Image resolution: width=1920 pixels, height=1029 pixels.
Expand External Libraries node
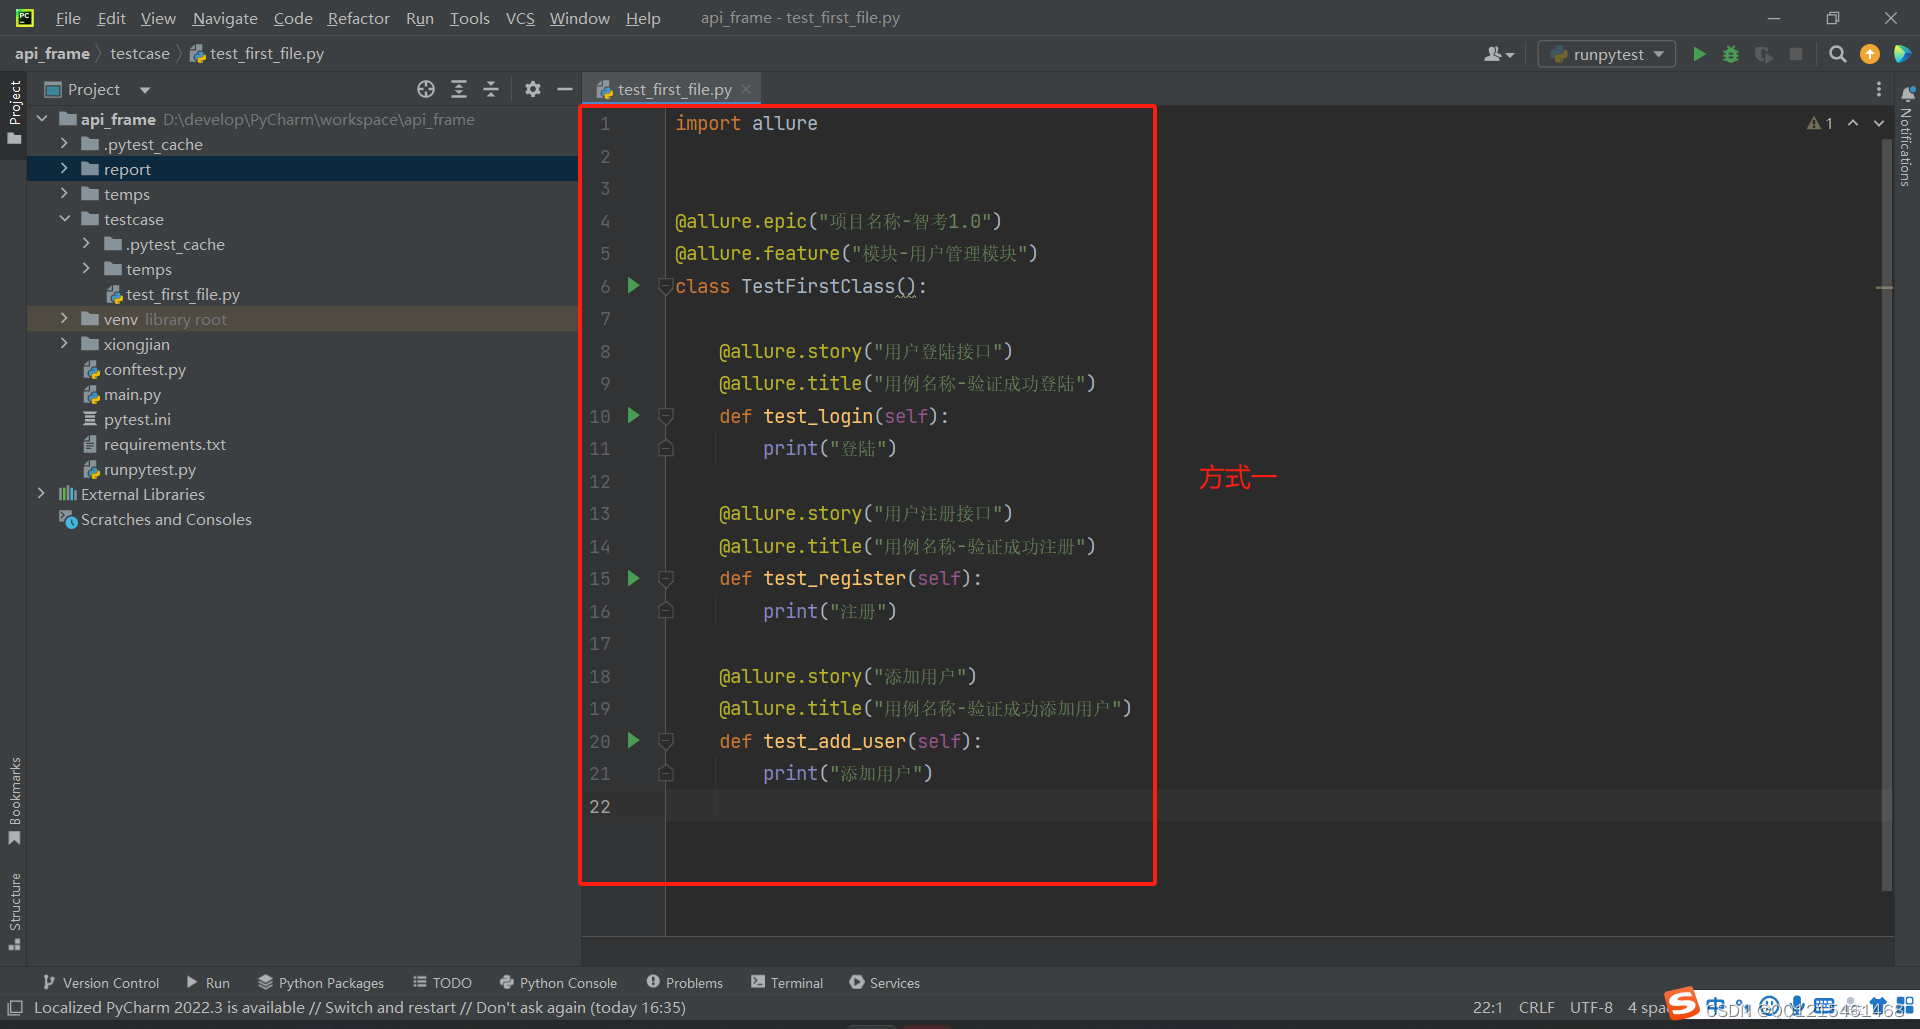pyautogui.click(x=42, y=494)
